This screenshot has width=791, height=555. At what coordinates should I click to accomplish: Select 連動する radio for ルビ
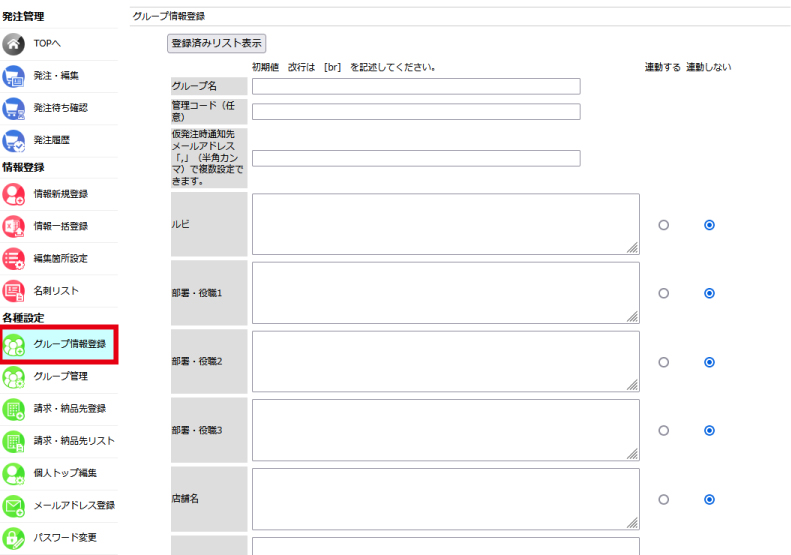pos(663,225)
